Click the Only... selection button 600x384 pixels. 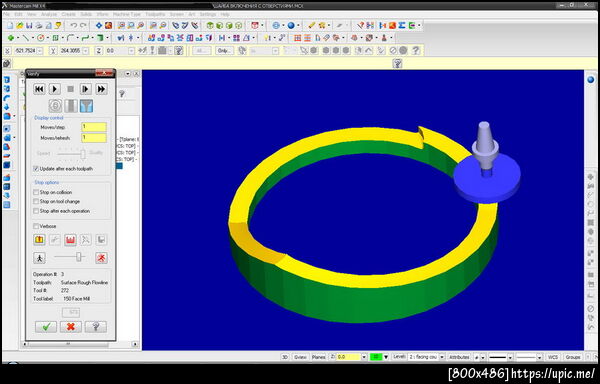(224, 50)
